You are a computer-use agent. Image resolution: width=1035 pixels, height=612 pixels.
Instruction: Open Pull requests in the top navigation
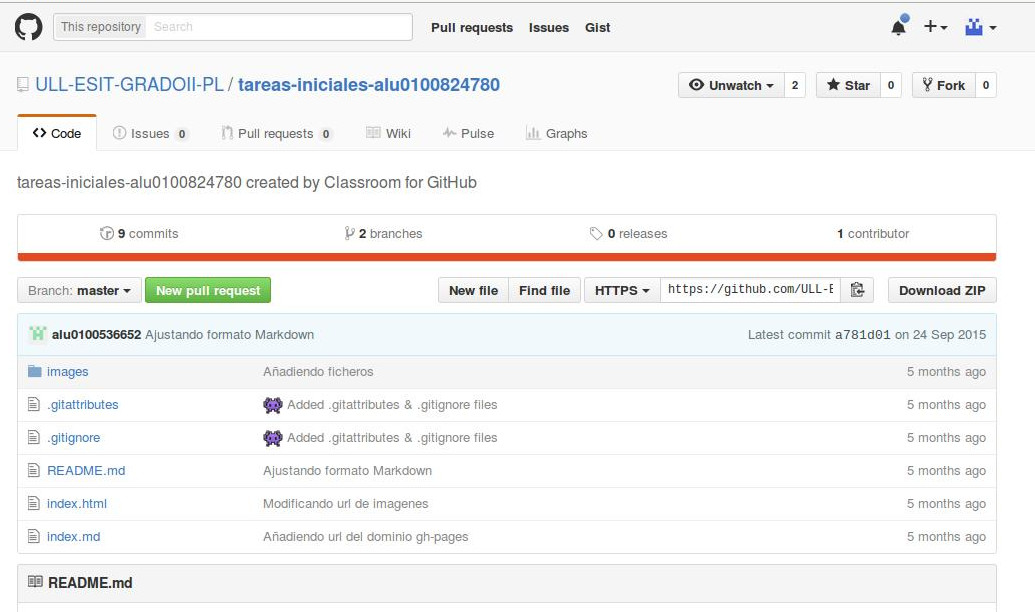[x=472, y=28]
